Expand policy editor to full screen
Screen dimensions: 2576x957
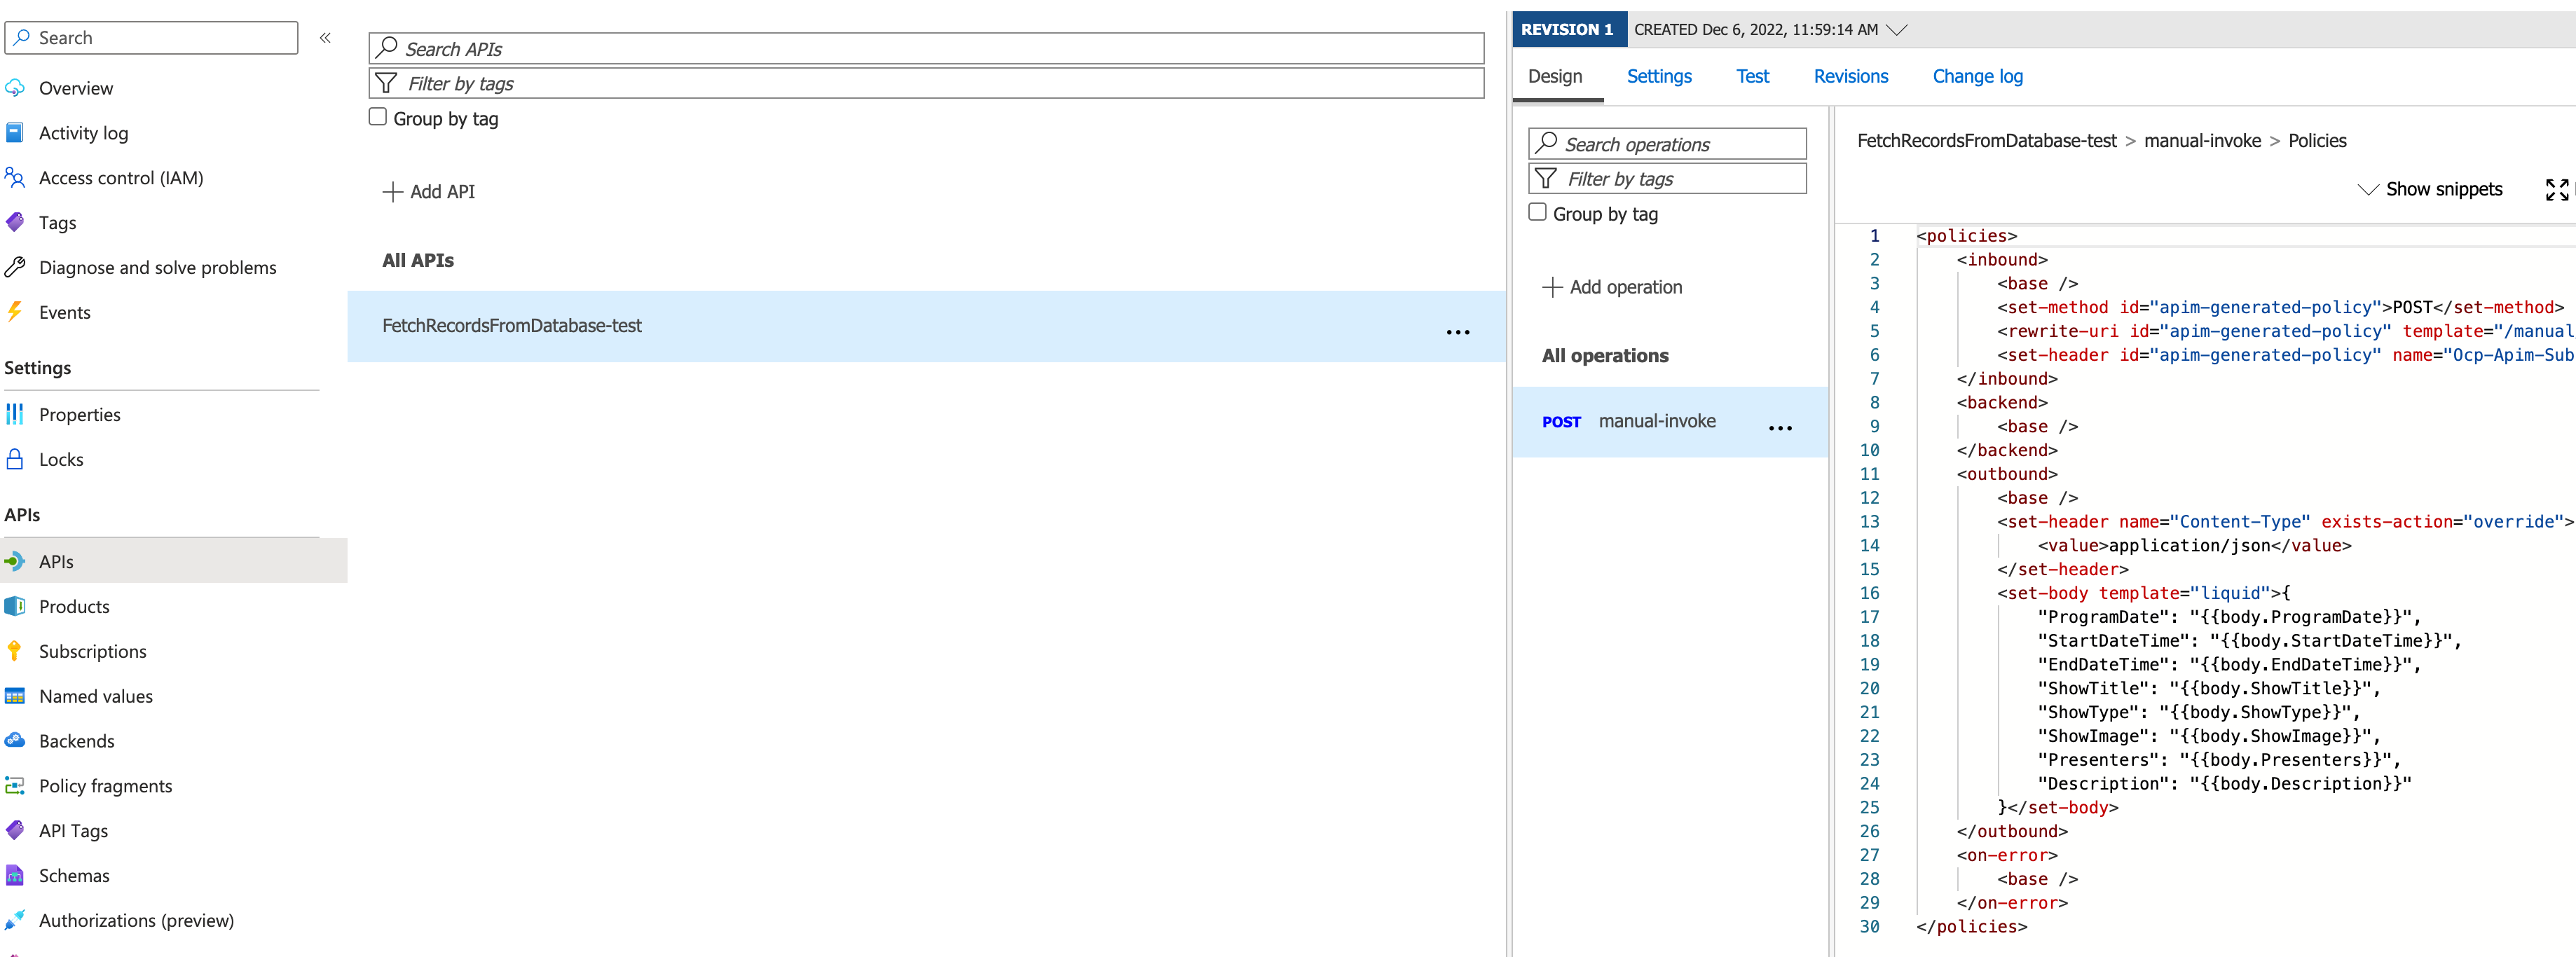point(2557,190)
